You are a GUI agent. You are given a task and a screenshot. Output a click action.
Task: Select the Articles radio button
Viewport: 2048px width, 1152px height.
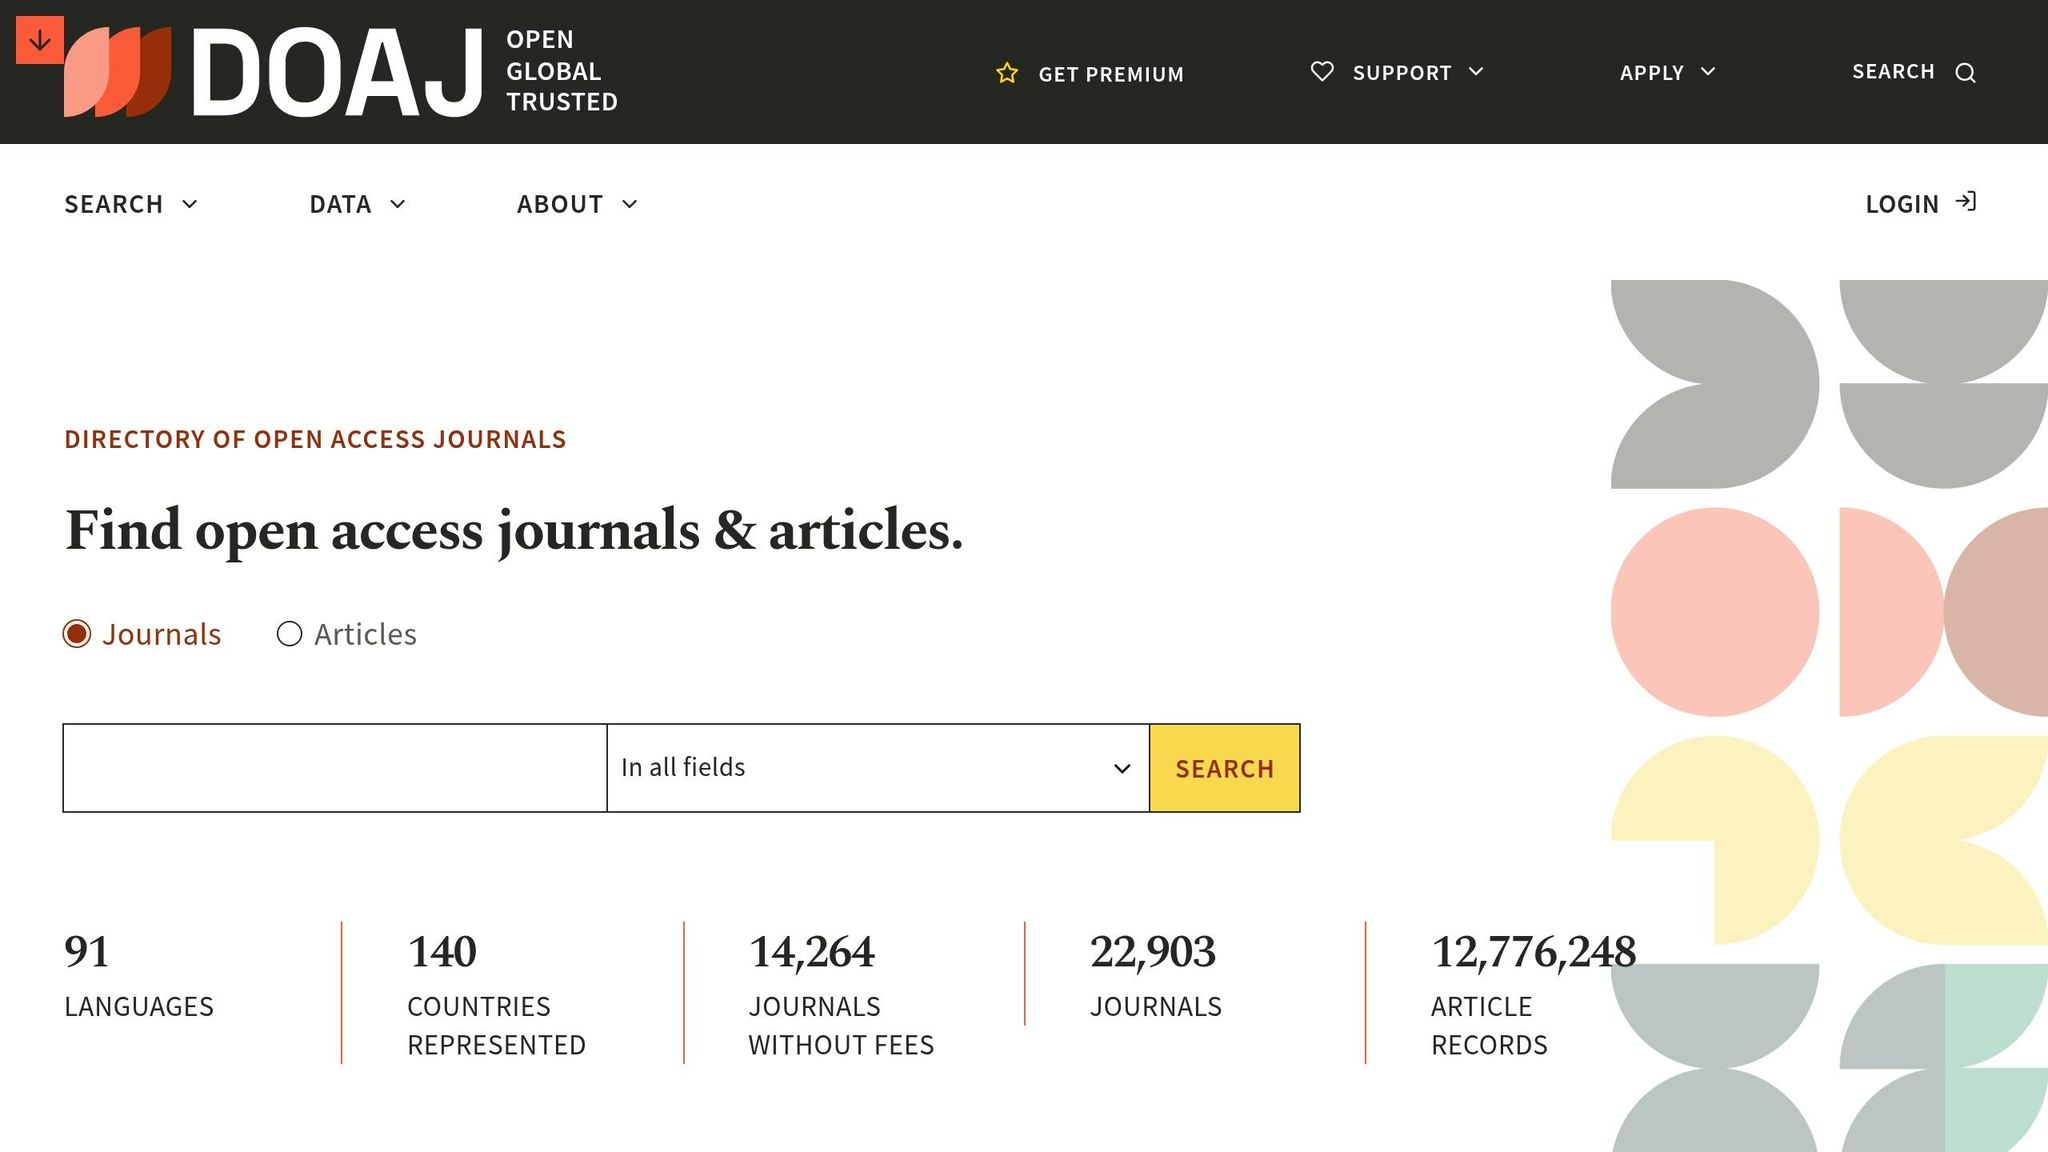[289, 634]
